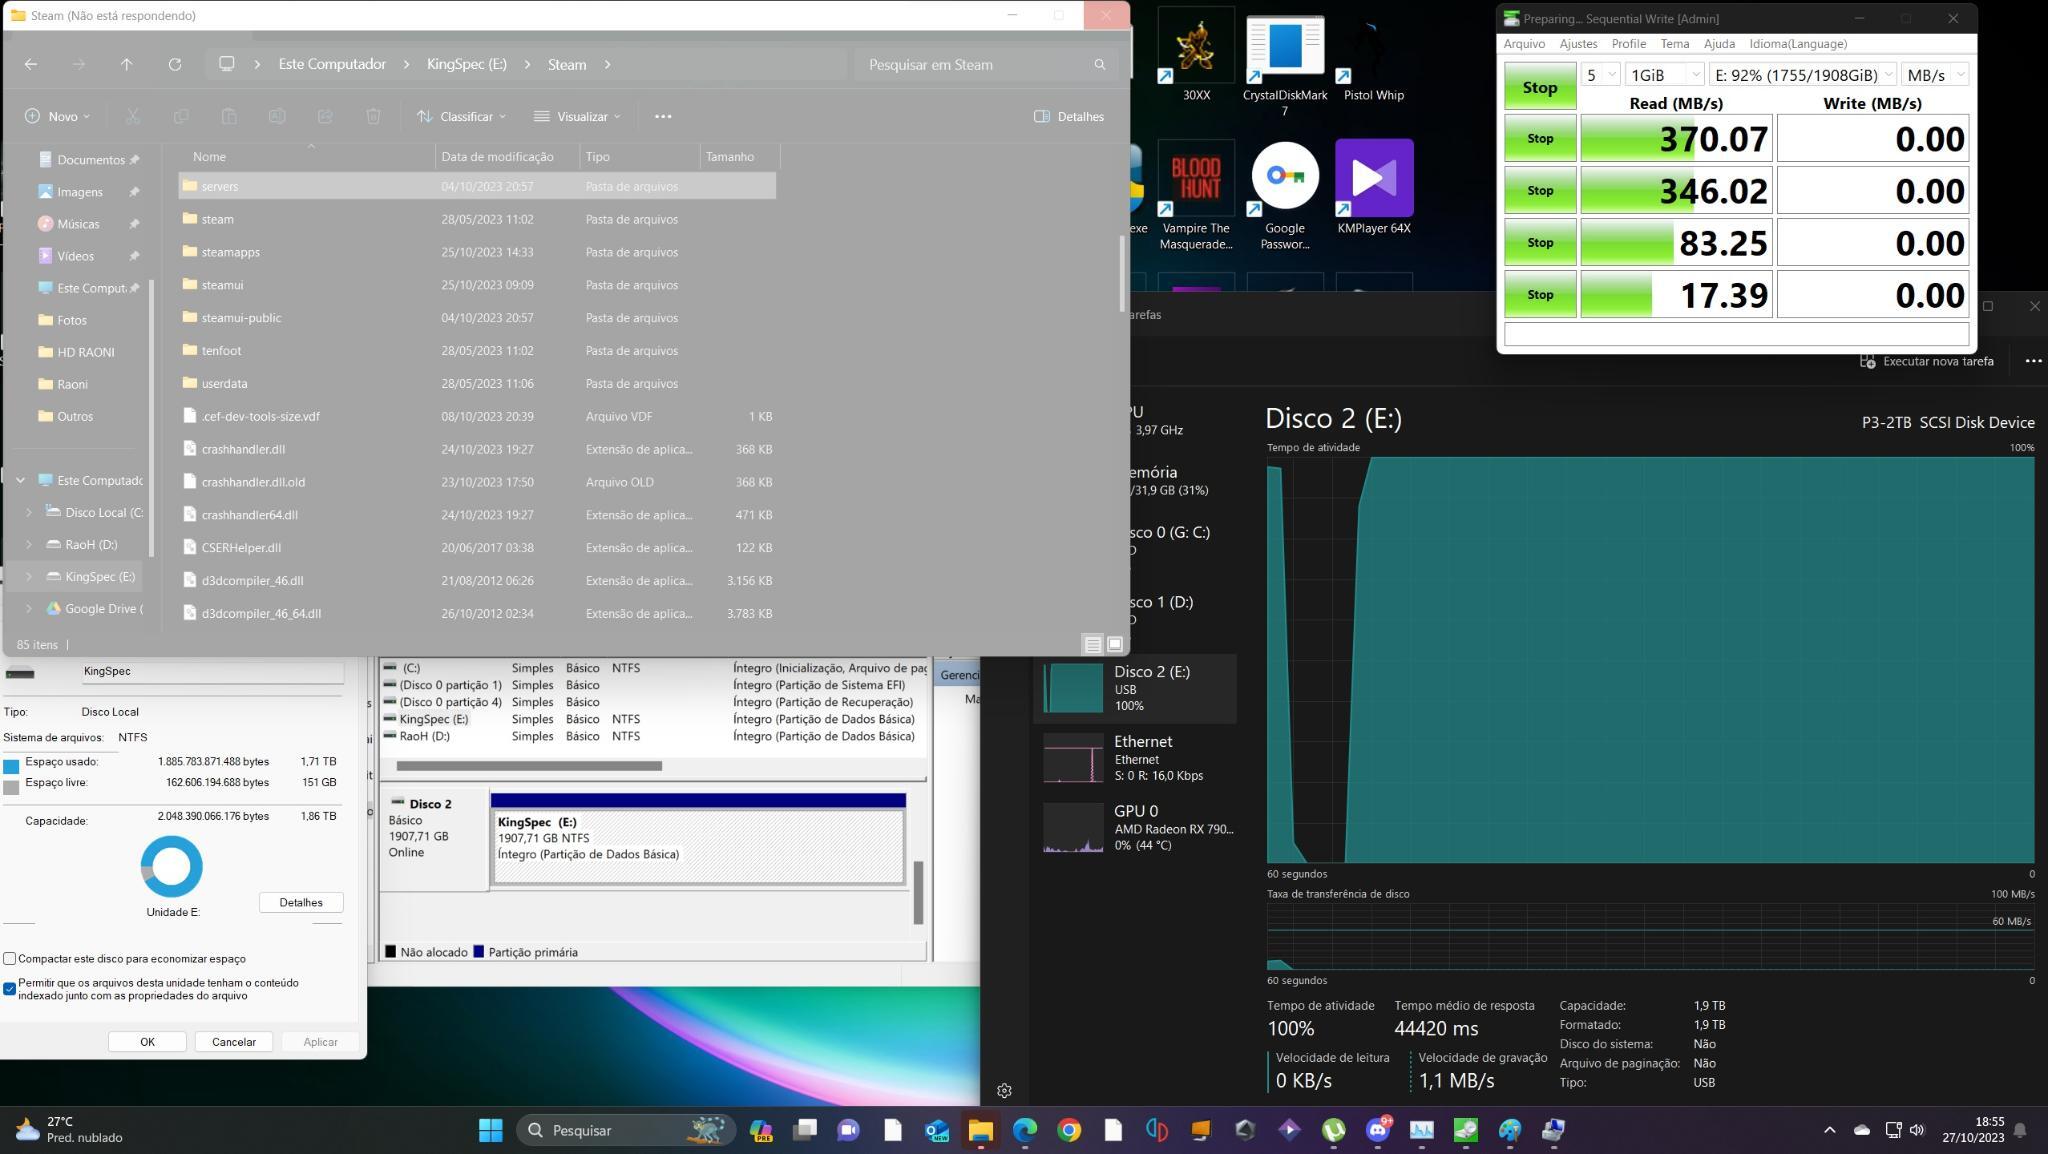
Task: Open Task Manager settings gear
Action: (1004, 1090)
